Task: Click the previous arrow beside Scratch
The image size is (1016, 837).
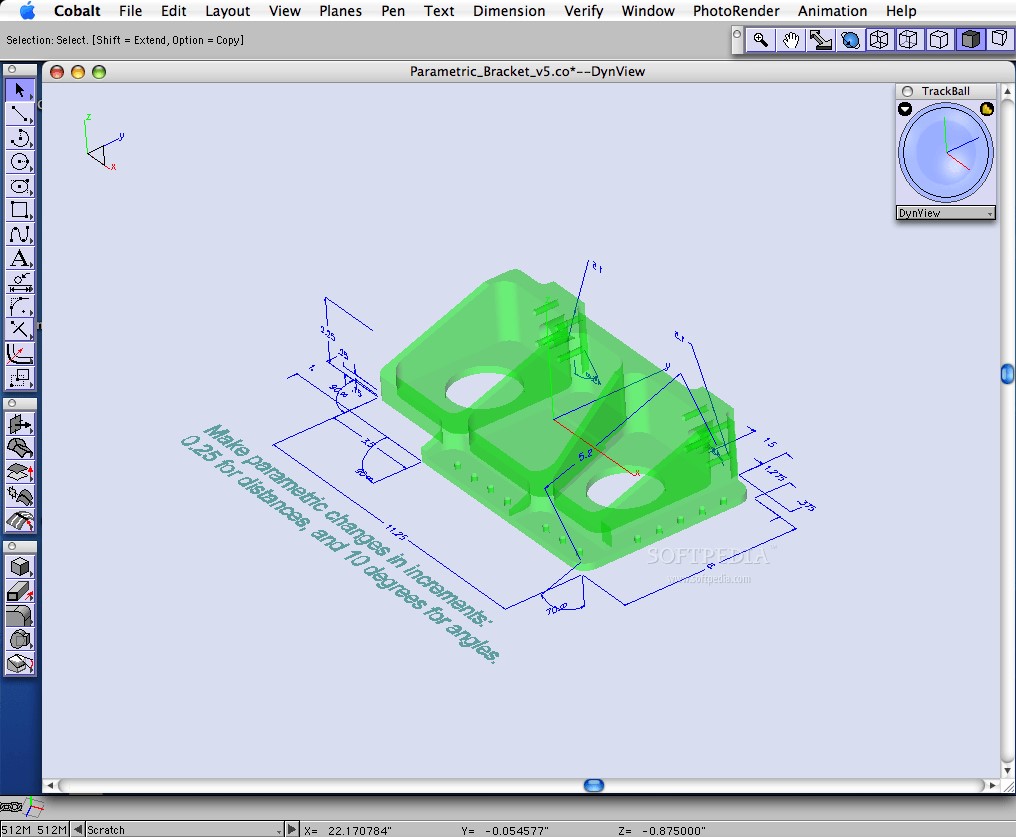Action: [x=77, y=829]
